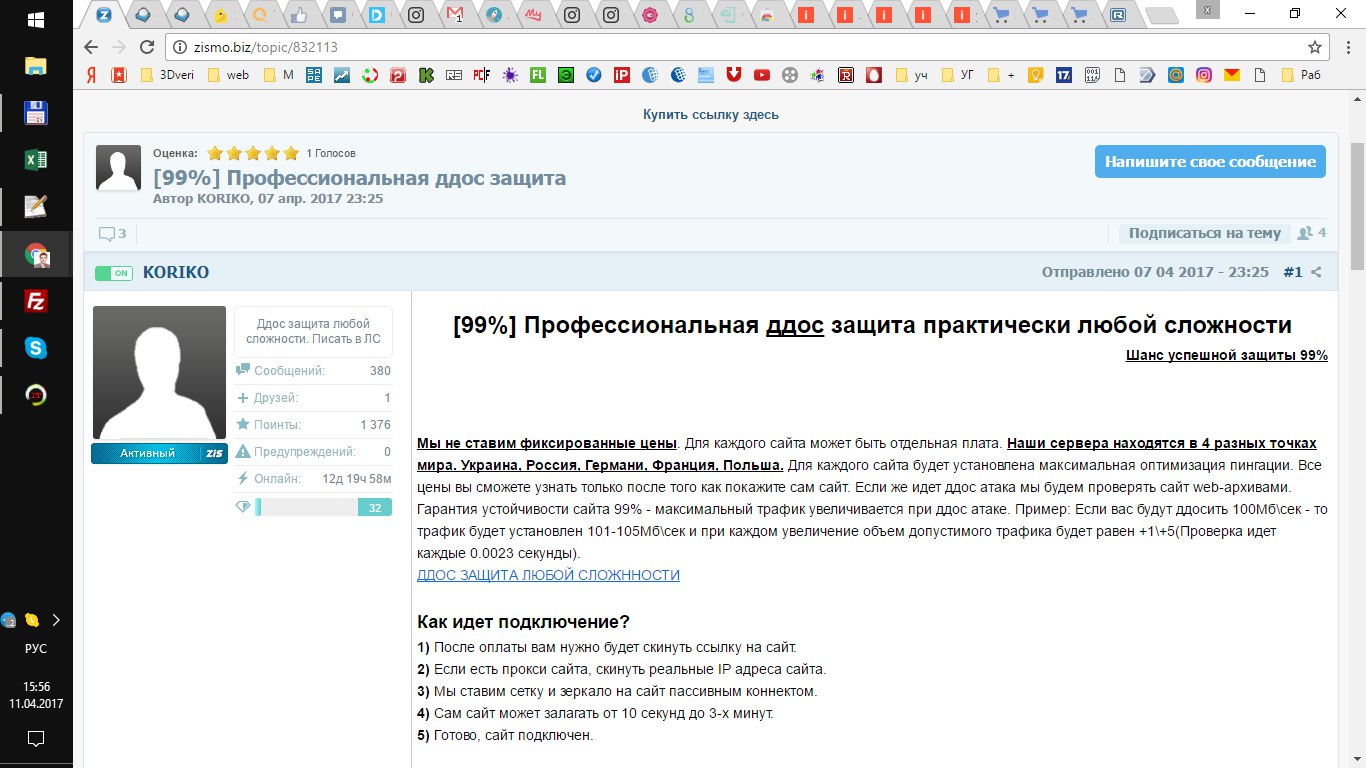The height and width of the screenshot is (768, 1366).
Task: Click the fifth rating star
Action: point(291,153)
